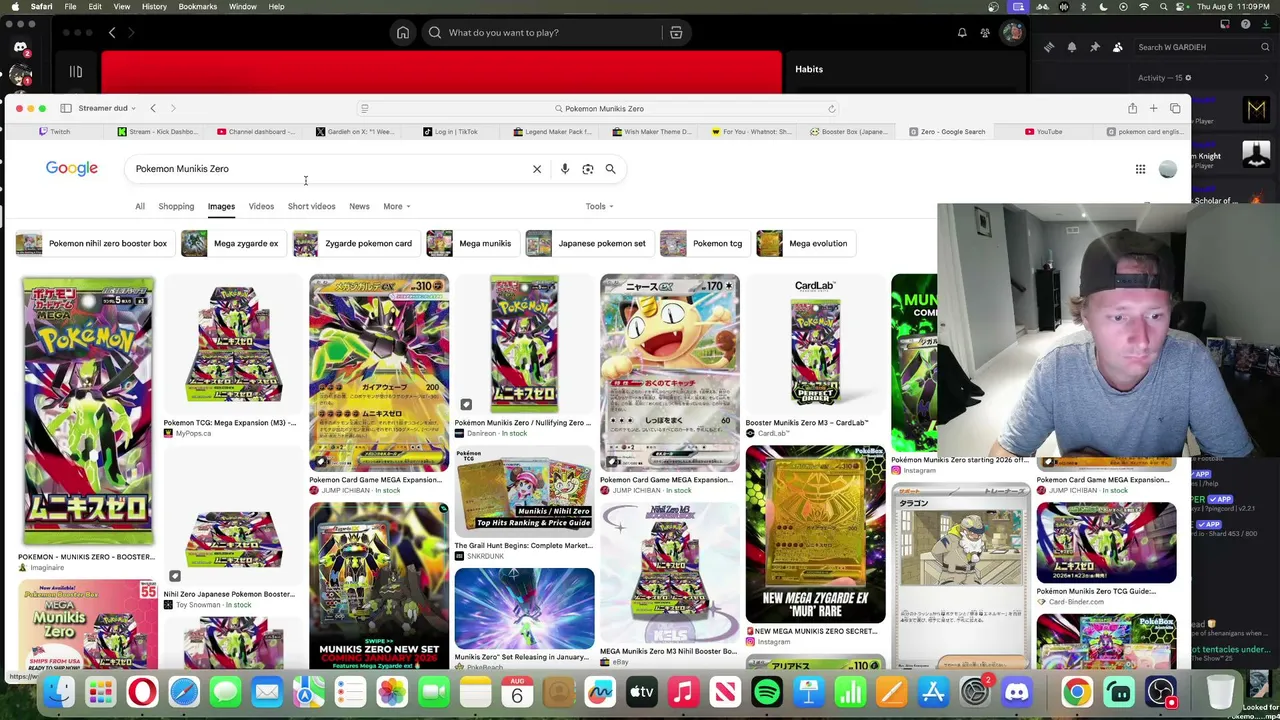This screenshot has width=1280, height=720.
Task: Open the Music app from the Dock
Action: (683, 691)
